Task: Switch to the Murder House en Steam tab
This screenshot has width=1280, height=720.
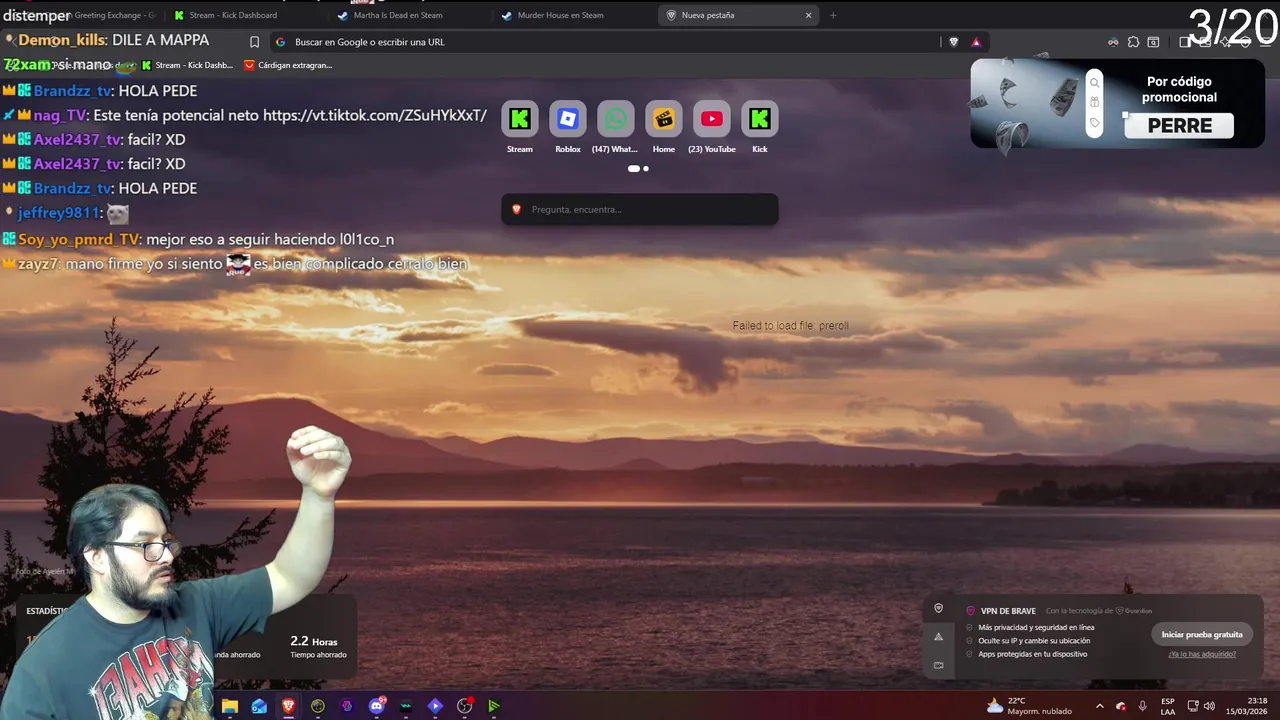Action: (572, 15)
